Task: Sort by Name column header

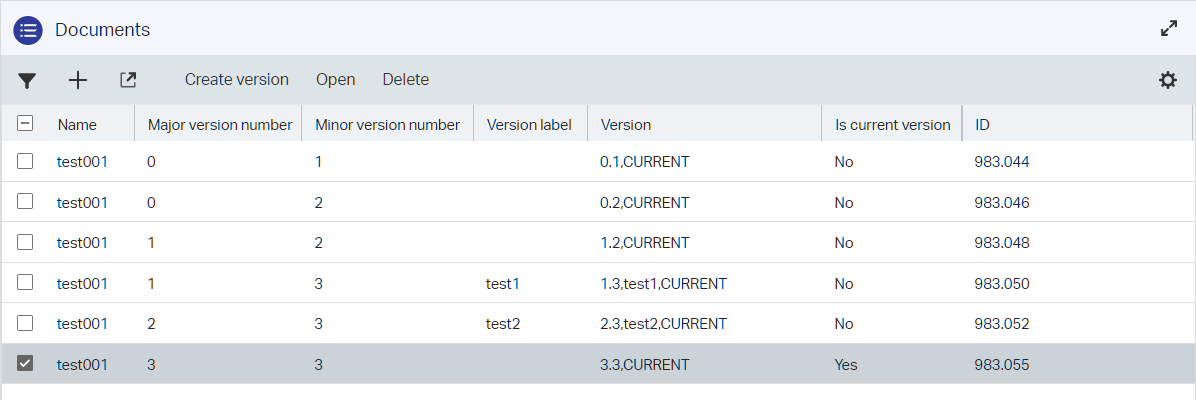Action: (77, 125)
